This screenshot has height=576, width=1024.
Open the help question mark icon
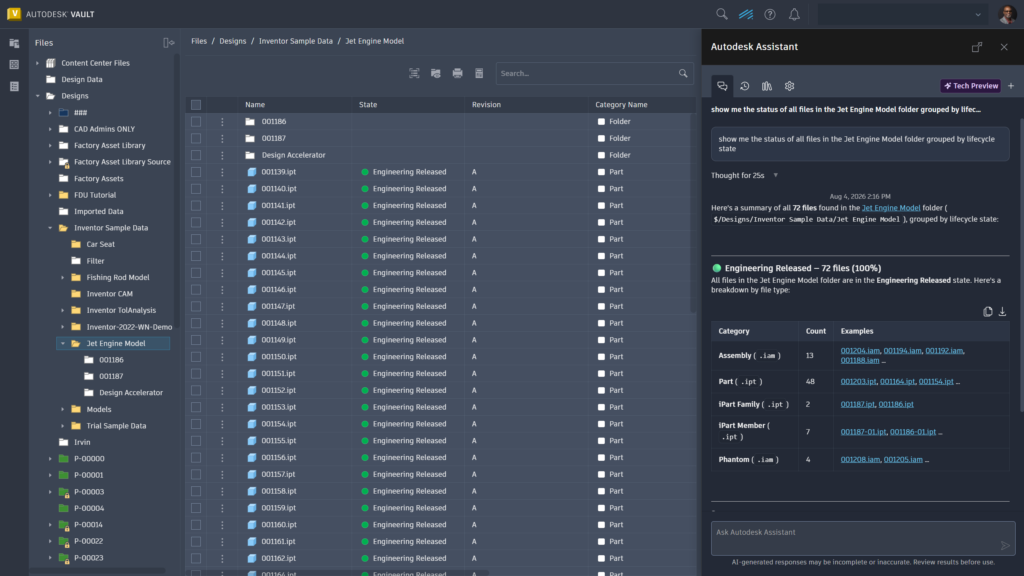pos(770,14)
